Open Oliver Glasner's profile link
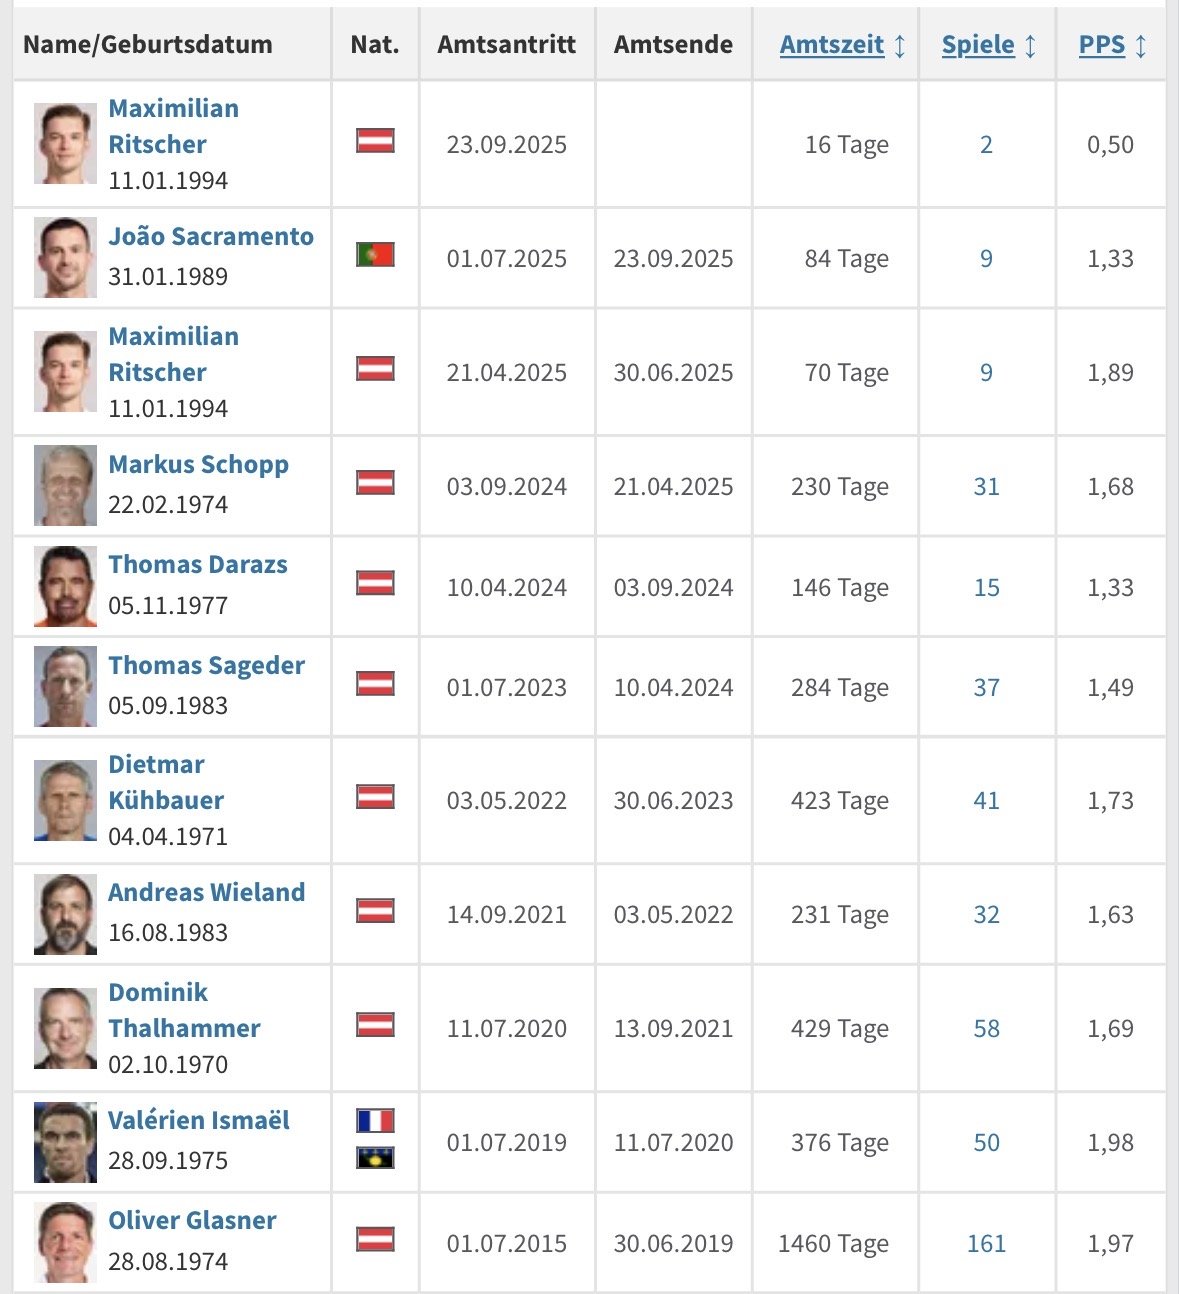The image size is (1179, 1294). point(192,1221)
